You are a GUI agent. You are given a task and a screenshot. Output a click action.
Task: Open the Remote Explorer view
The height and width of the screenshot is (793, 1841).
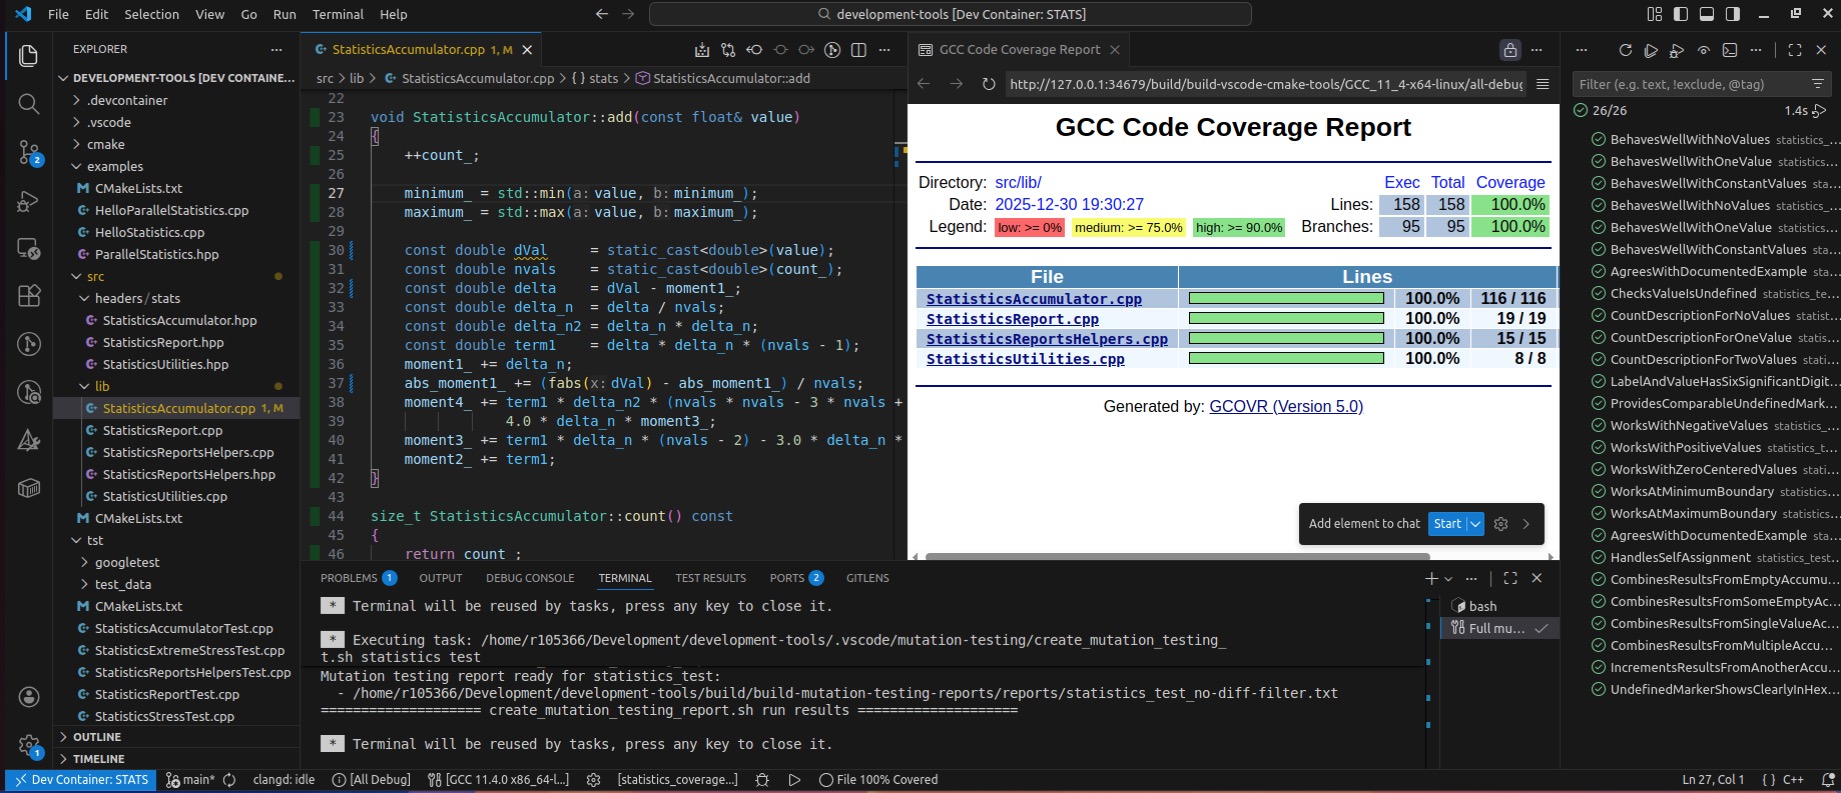pyautogui.click(x=29, y=248)
